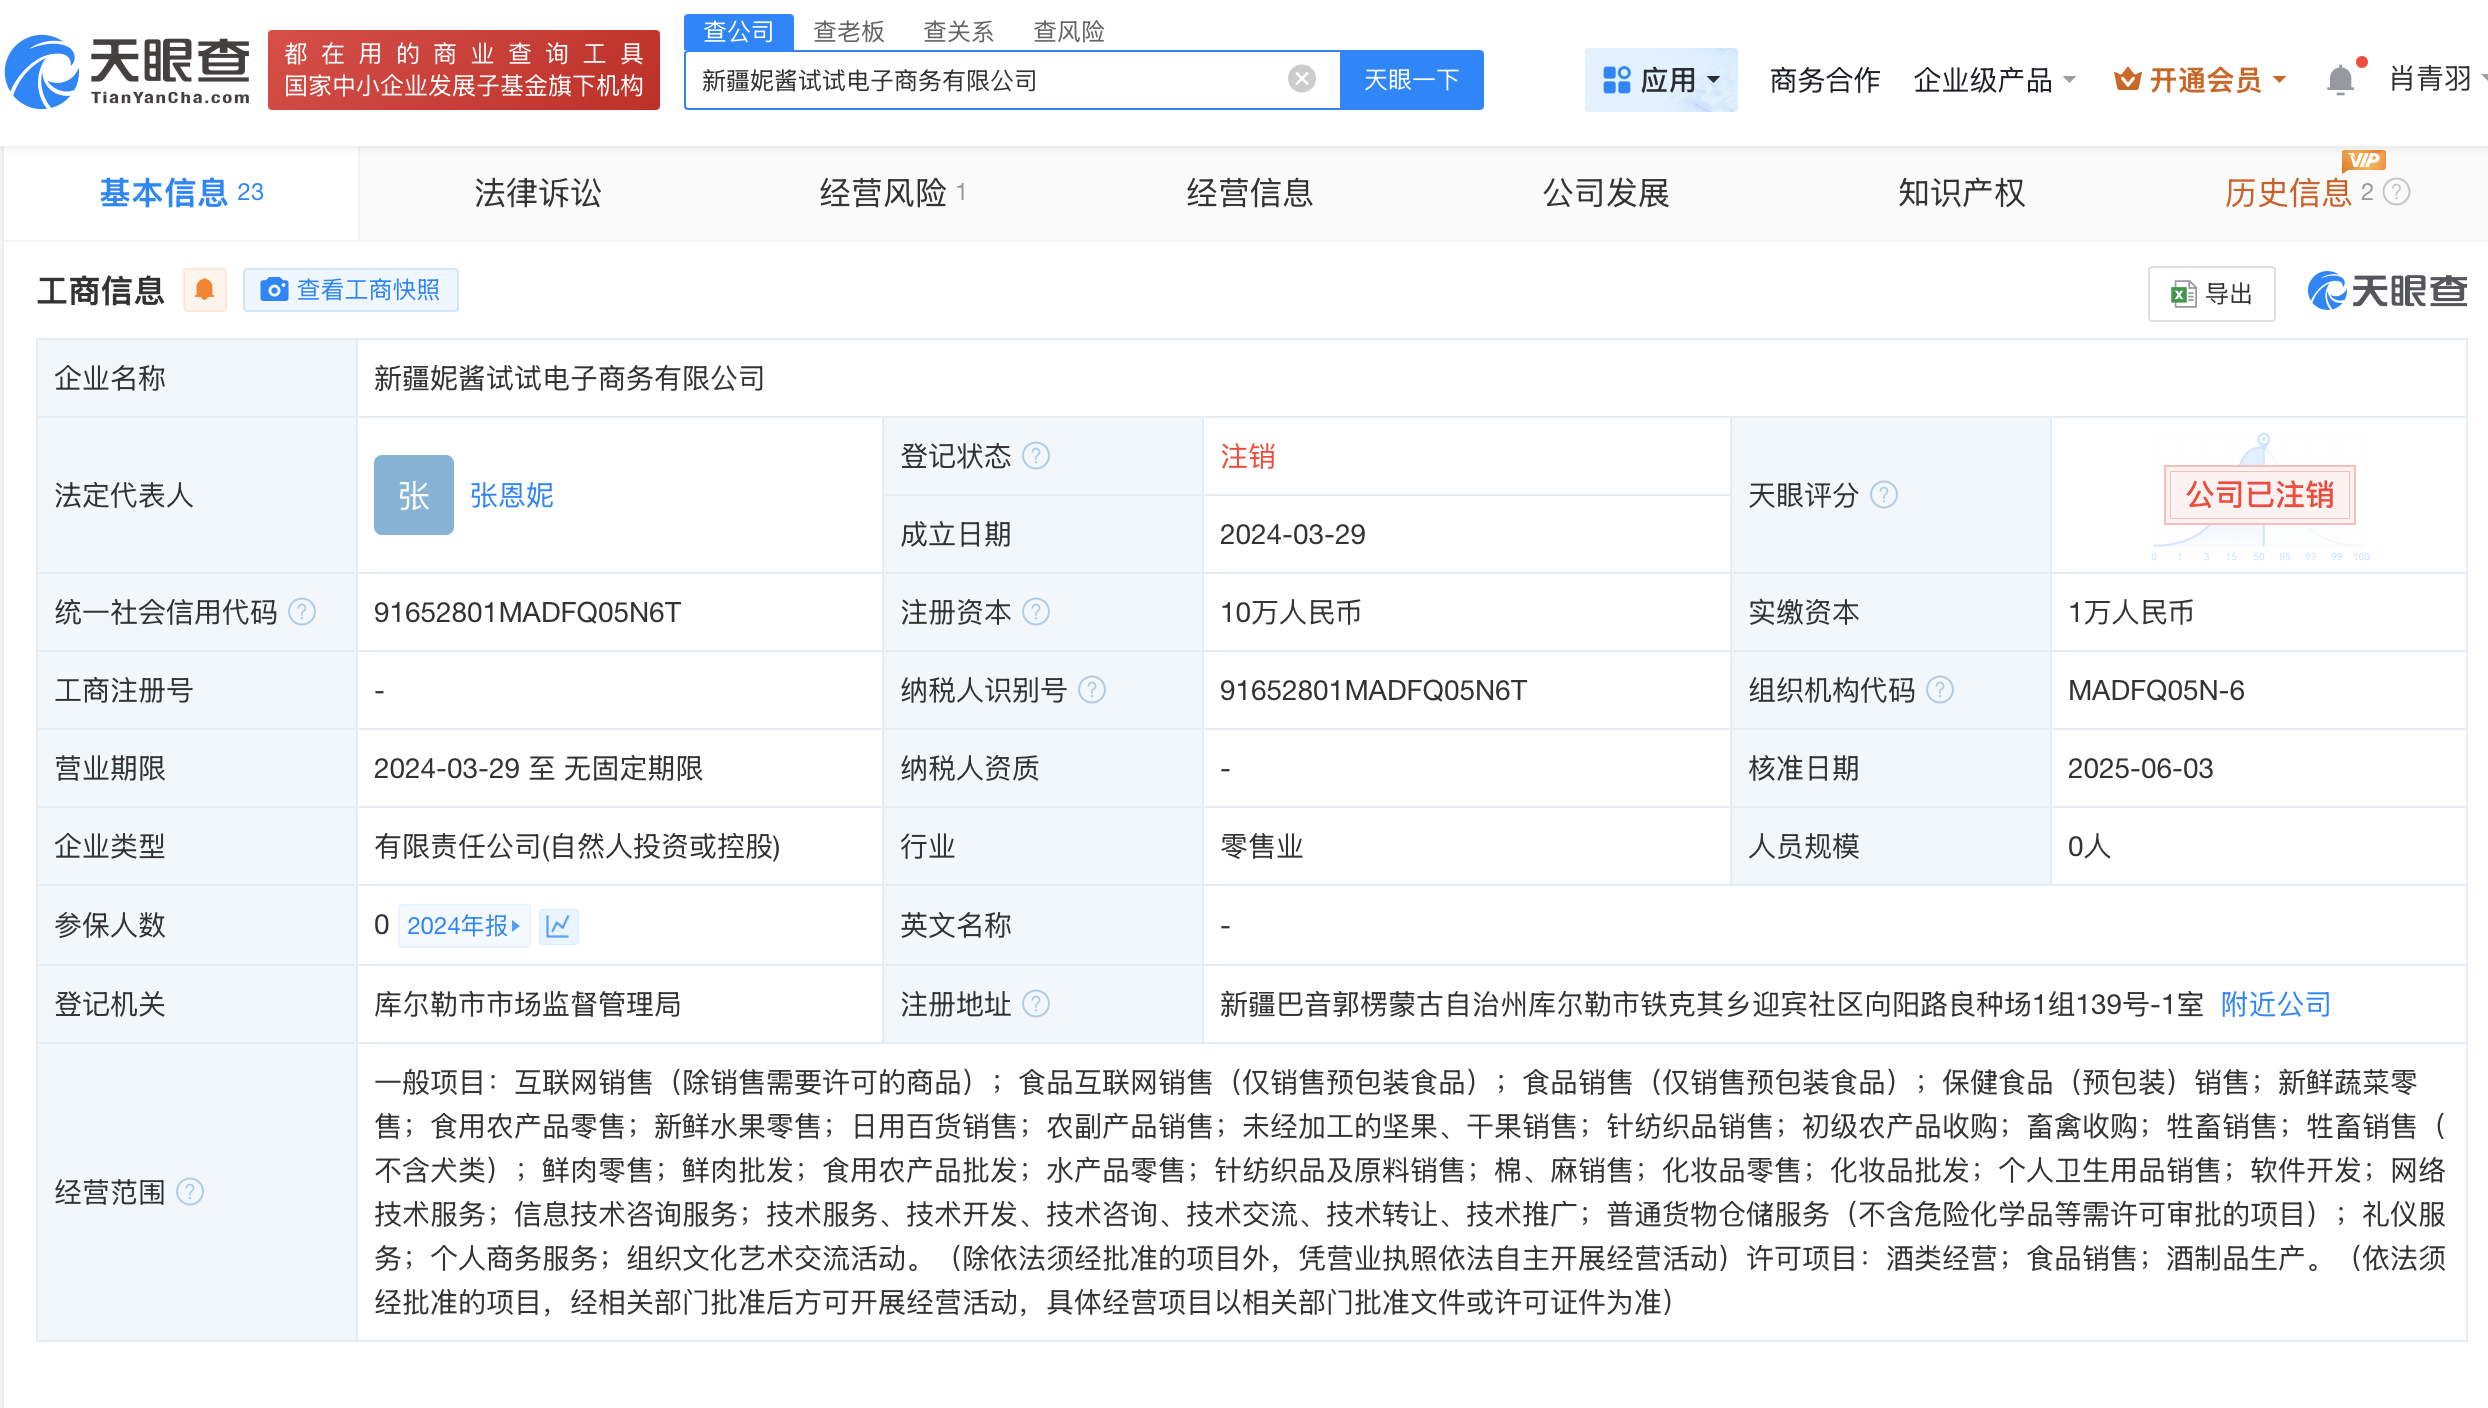
Task: Click staff size value 0人
Action: [2089, 846]
